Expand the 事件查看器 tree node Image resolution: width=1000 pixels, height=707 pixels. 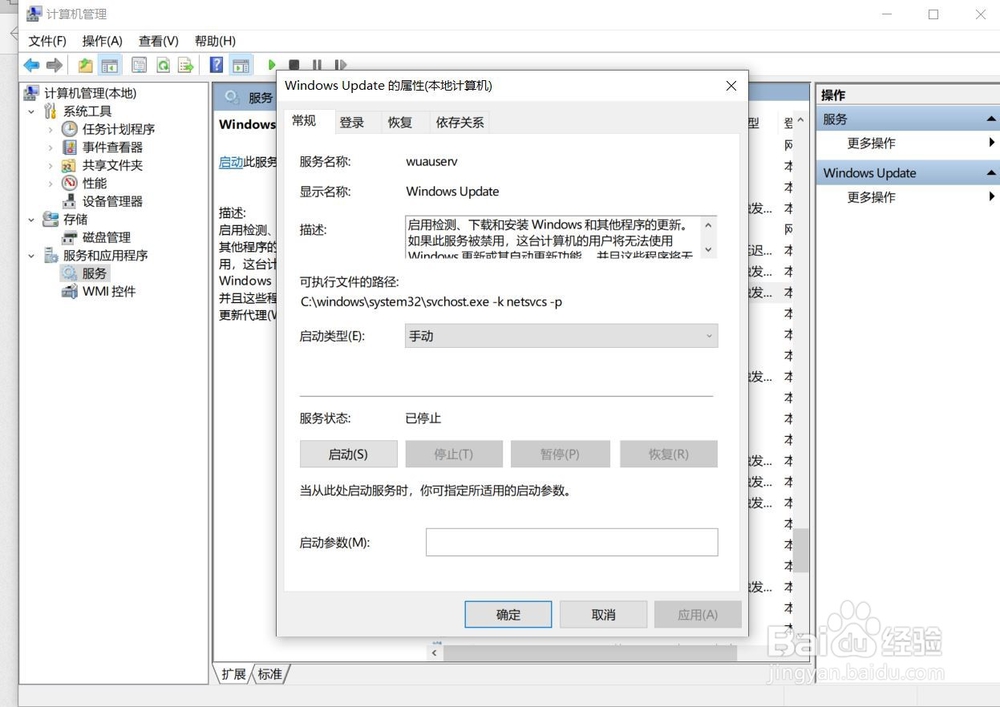click(x=50, y=147)
